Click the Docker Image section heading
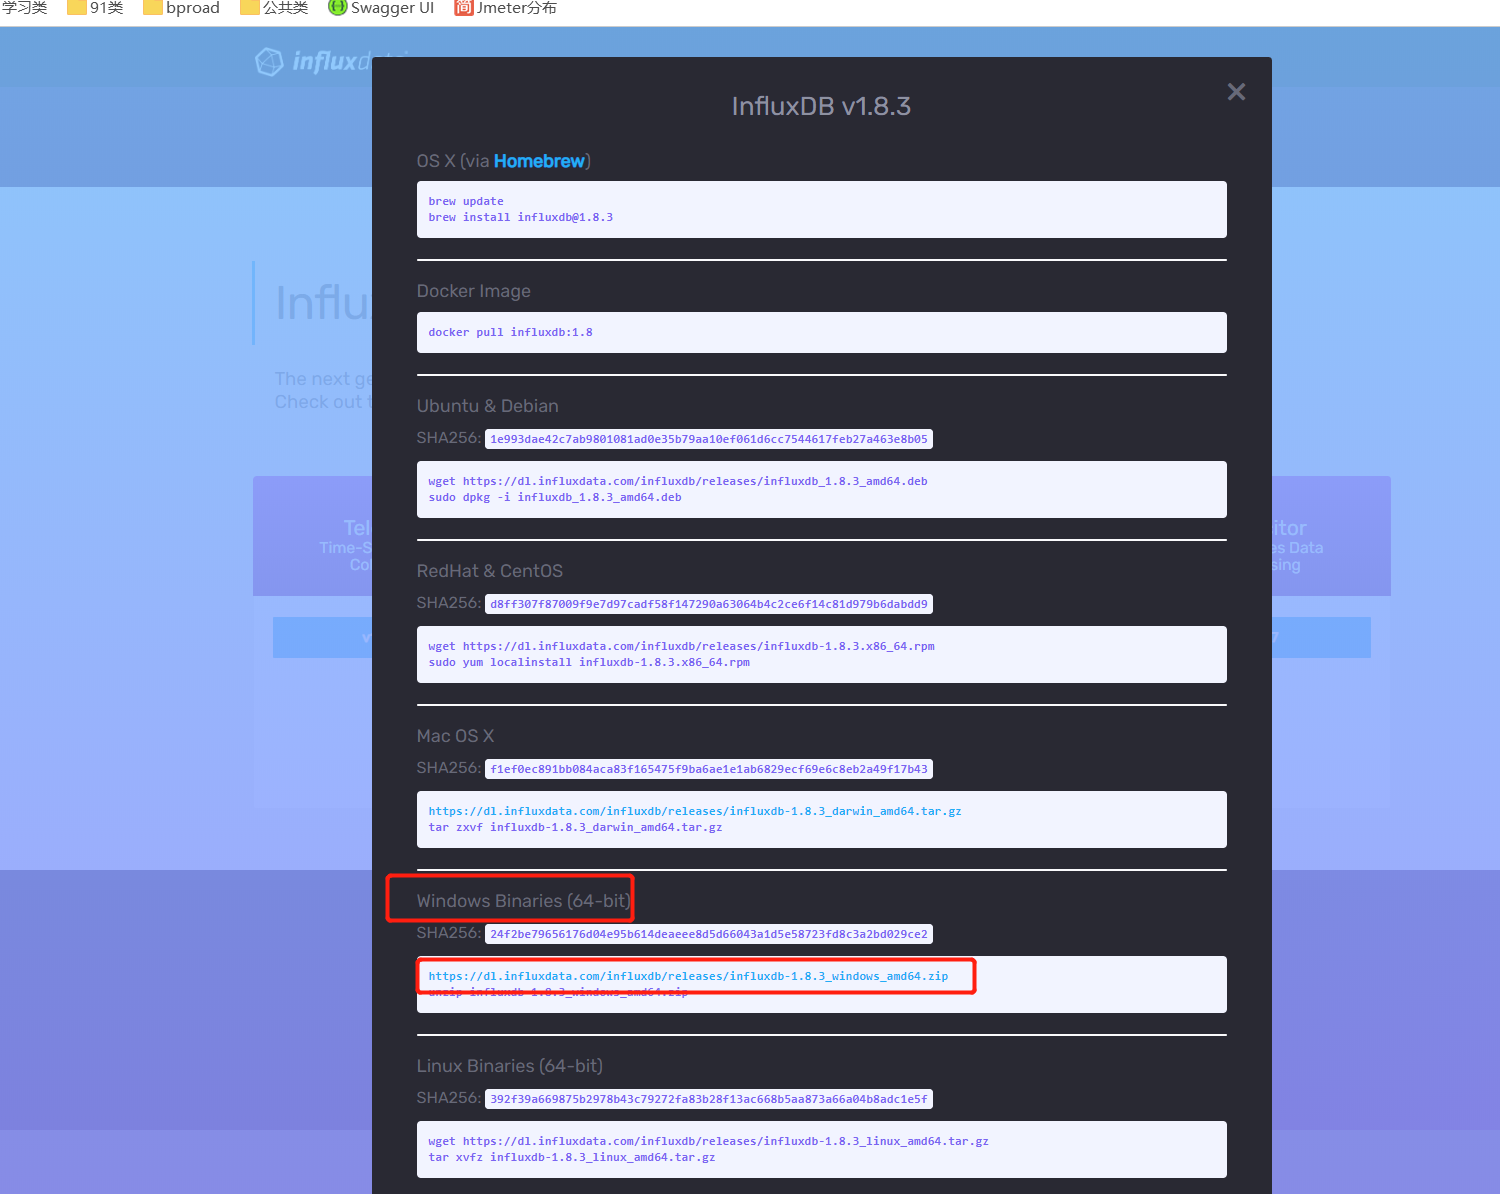This screenshot has width=1500, height=1194. tap(474, 291)
